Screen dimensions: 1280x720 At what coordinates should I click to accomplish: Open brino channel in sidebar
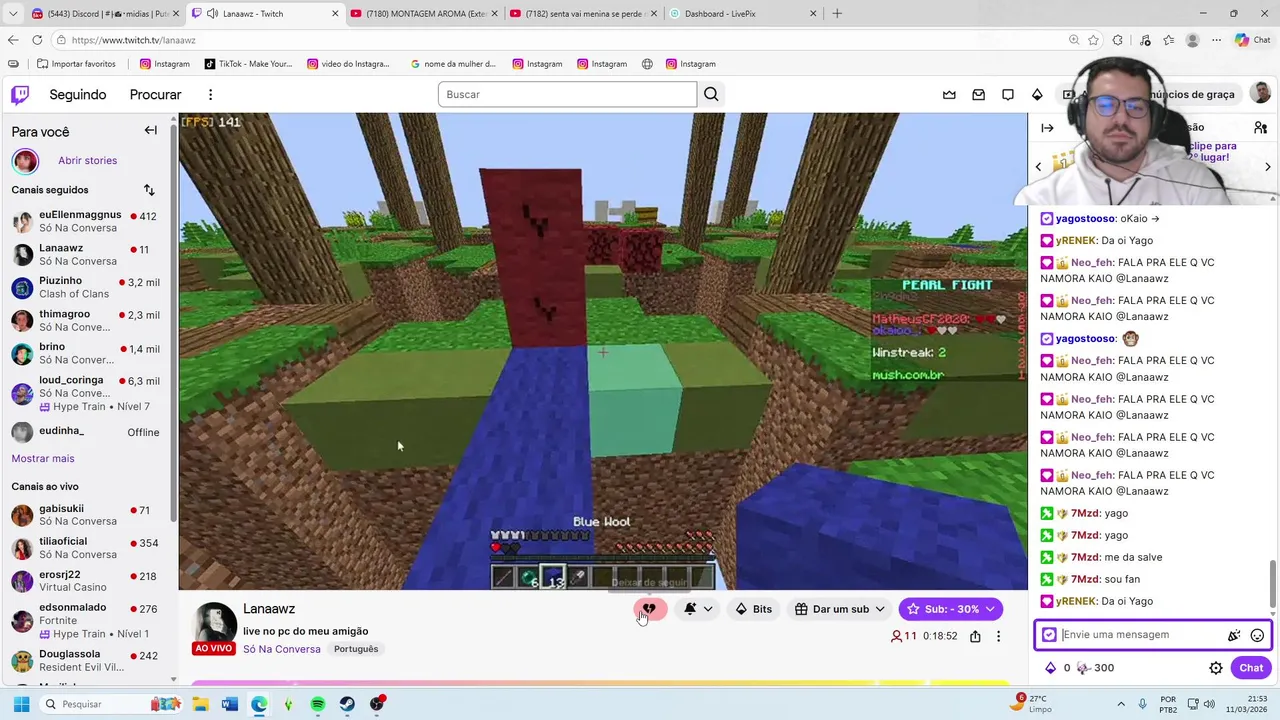pyautogui.click(x=85, y=353)
